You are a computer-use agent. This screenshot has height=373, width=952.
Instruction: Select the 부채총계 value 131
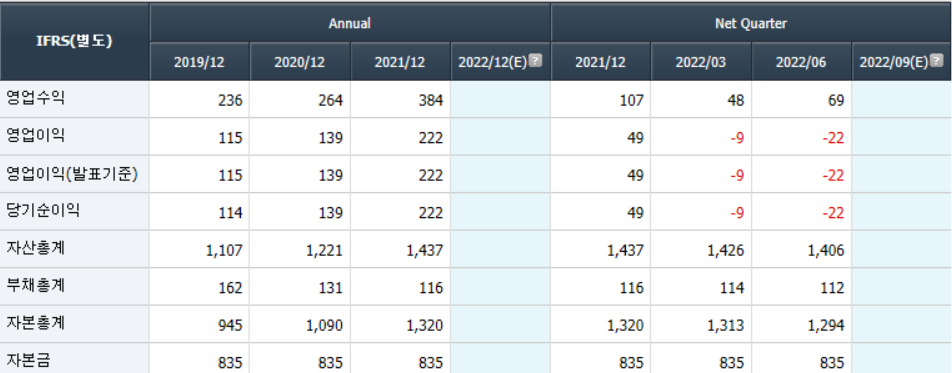click(x=331, y=289)
